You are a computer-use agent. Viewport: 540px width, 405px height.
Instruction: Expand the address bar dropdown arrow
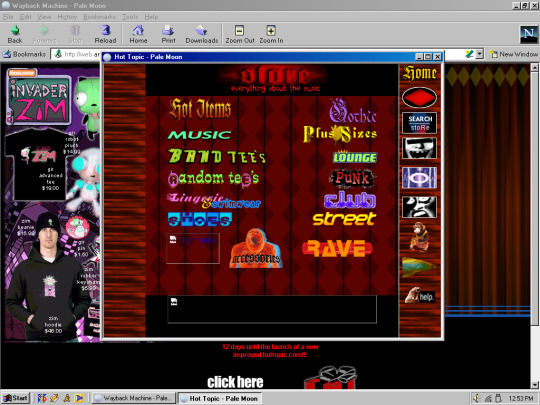[x=479, y=54]
